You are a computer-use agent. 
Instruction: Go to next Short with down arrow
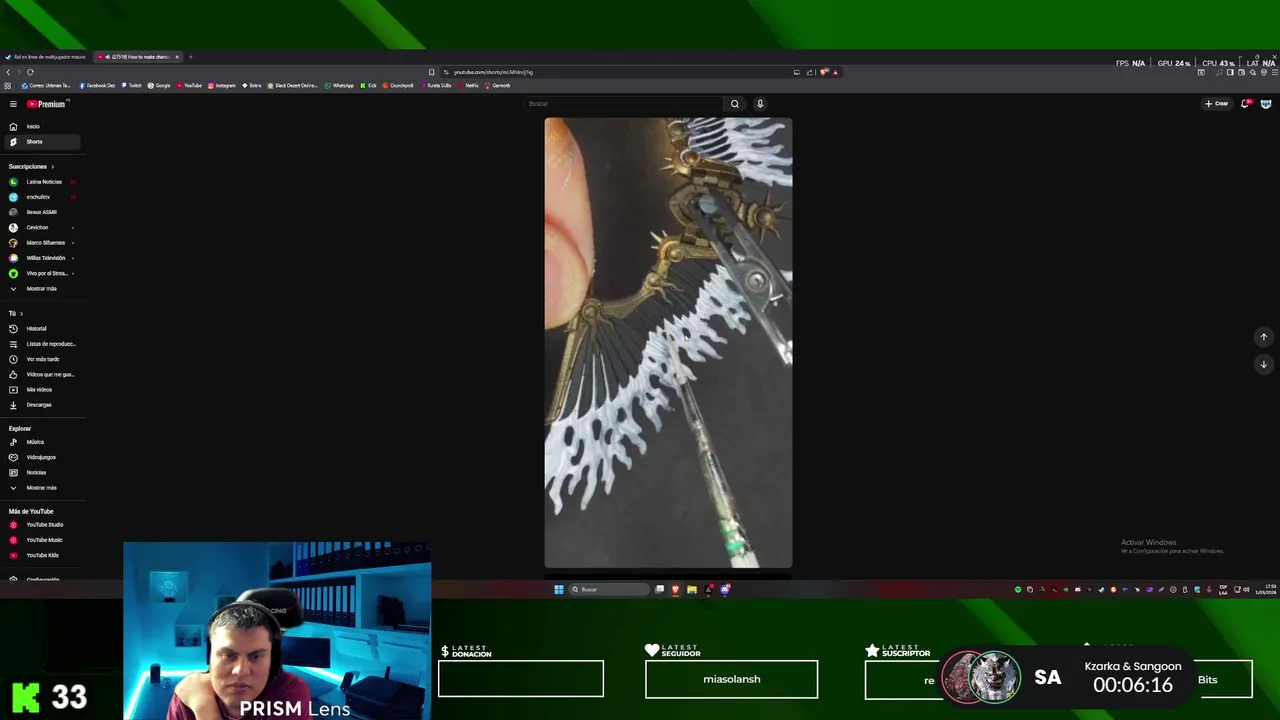pos(1264,364)
